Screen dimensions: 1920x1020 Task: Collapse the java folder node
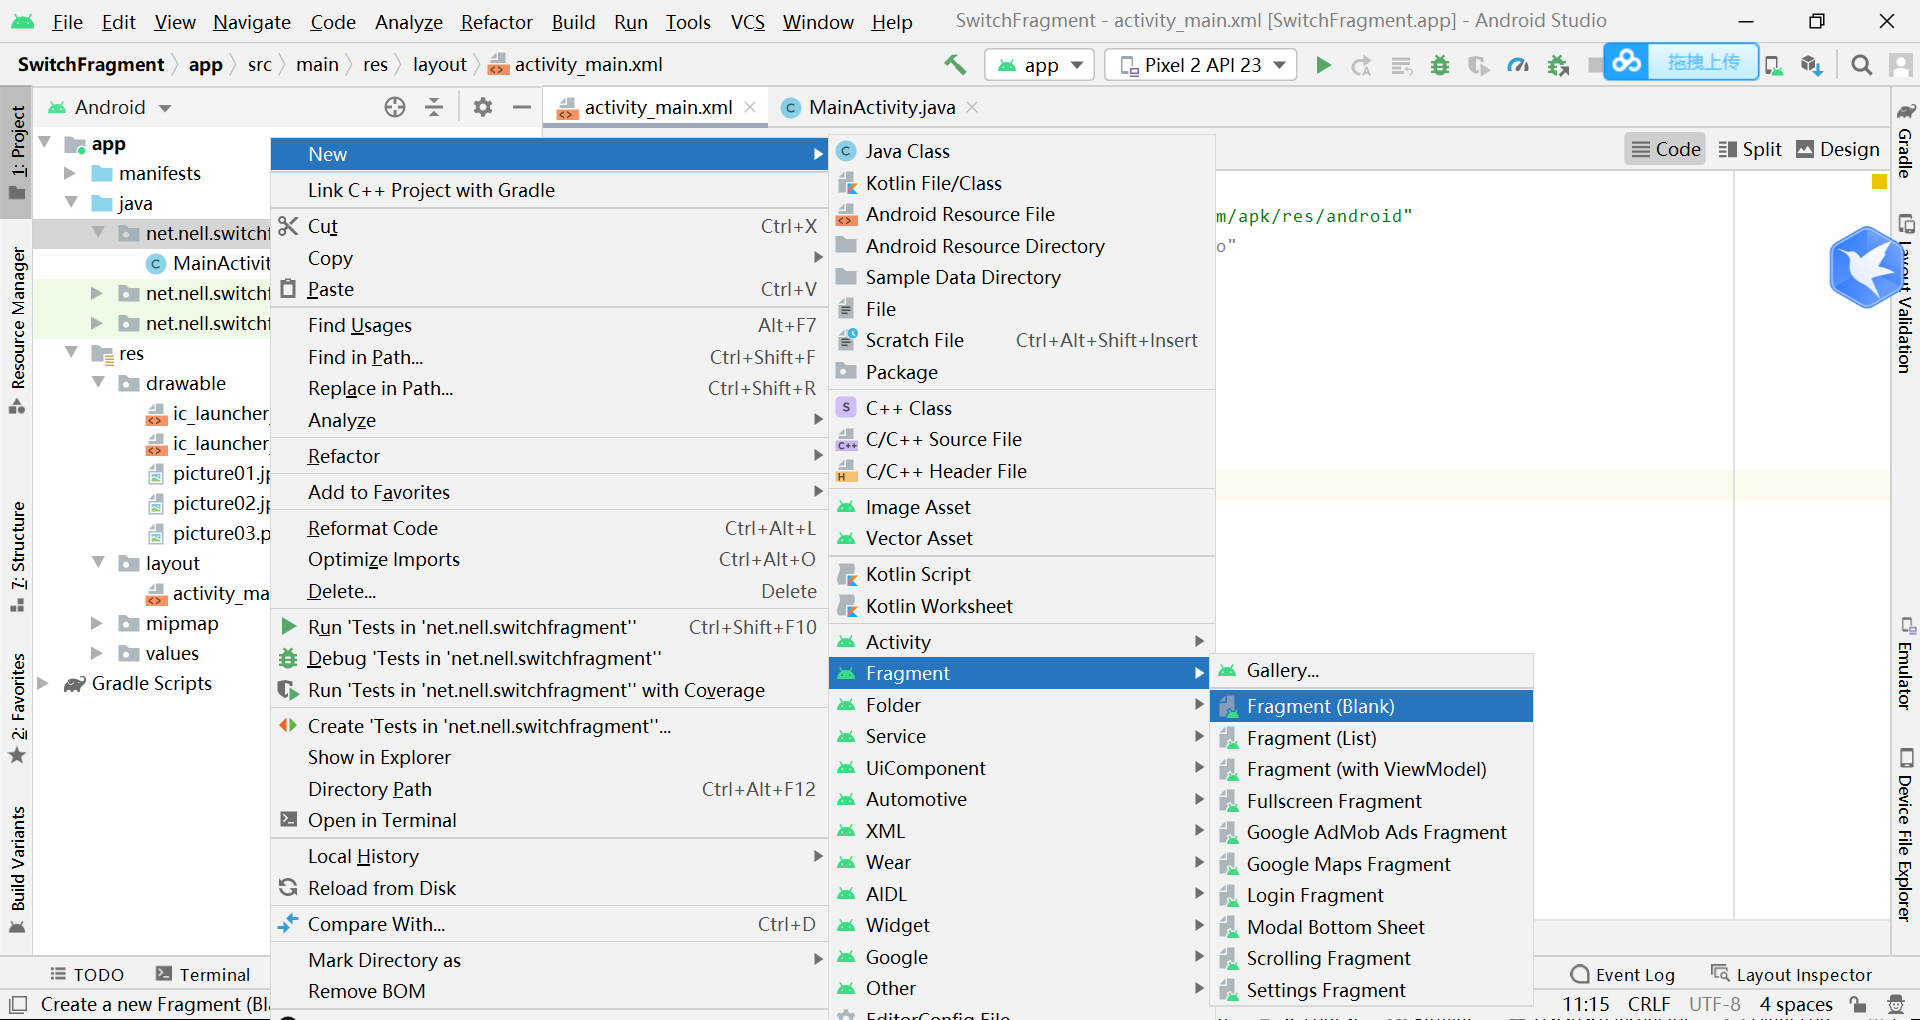coord(71,203)
